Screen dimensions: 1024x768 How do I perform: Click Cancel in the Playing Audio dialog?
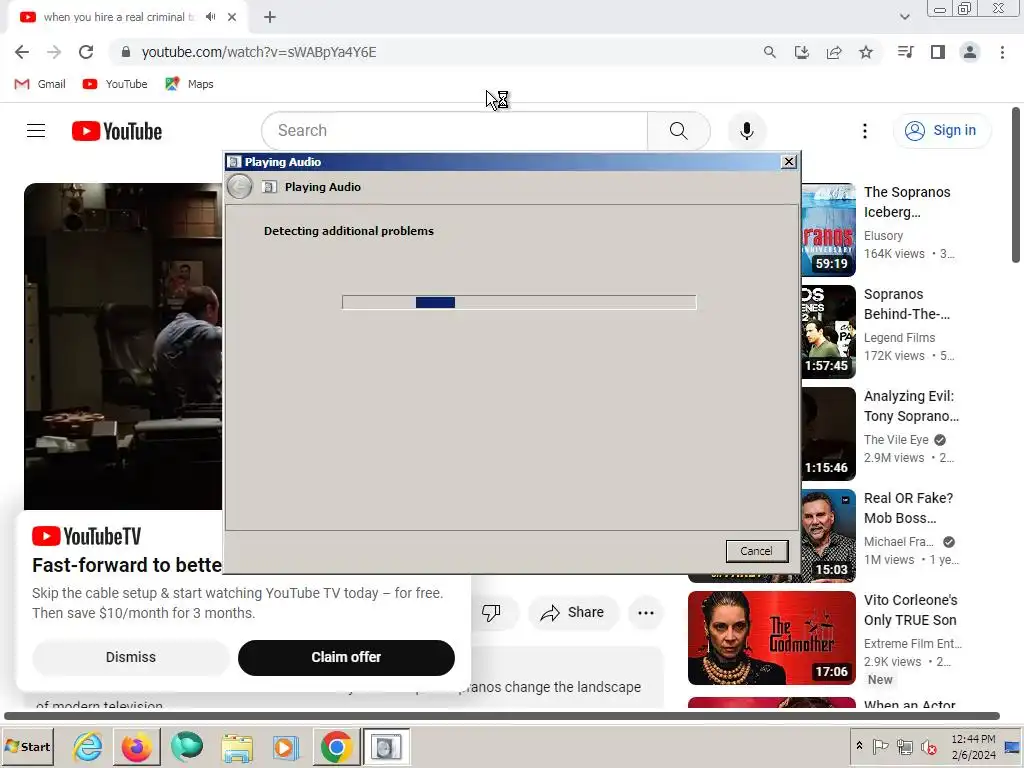click(x=757, y=551)
